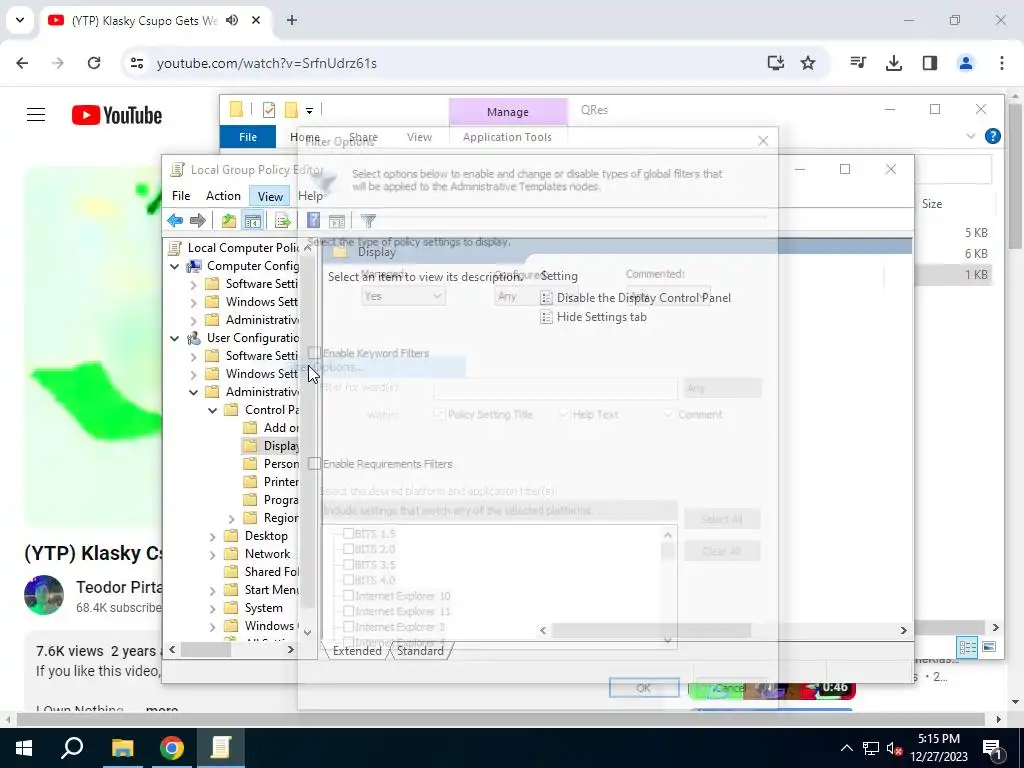This screenshot has height=768, width=1024.
Task: Bookmark this page with the star icon
Action: [808, 63]
